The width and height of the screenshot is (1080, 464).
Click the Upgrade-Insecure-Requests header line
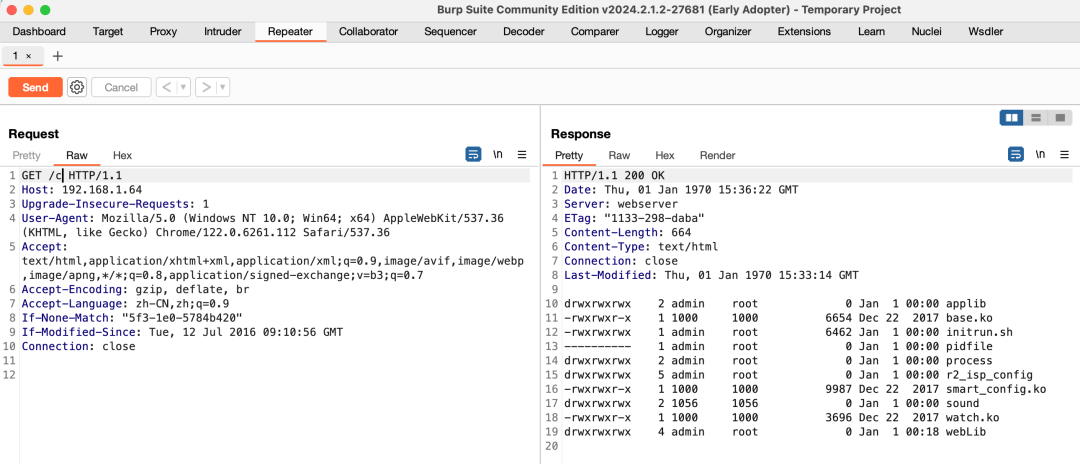(x=115, y=204)
